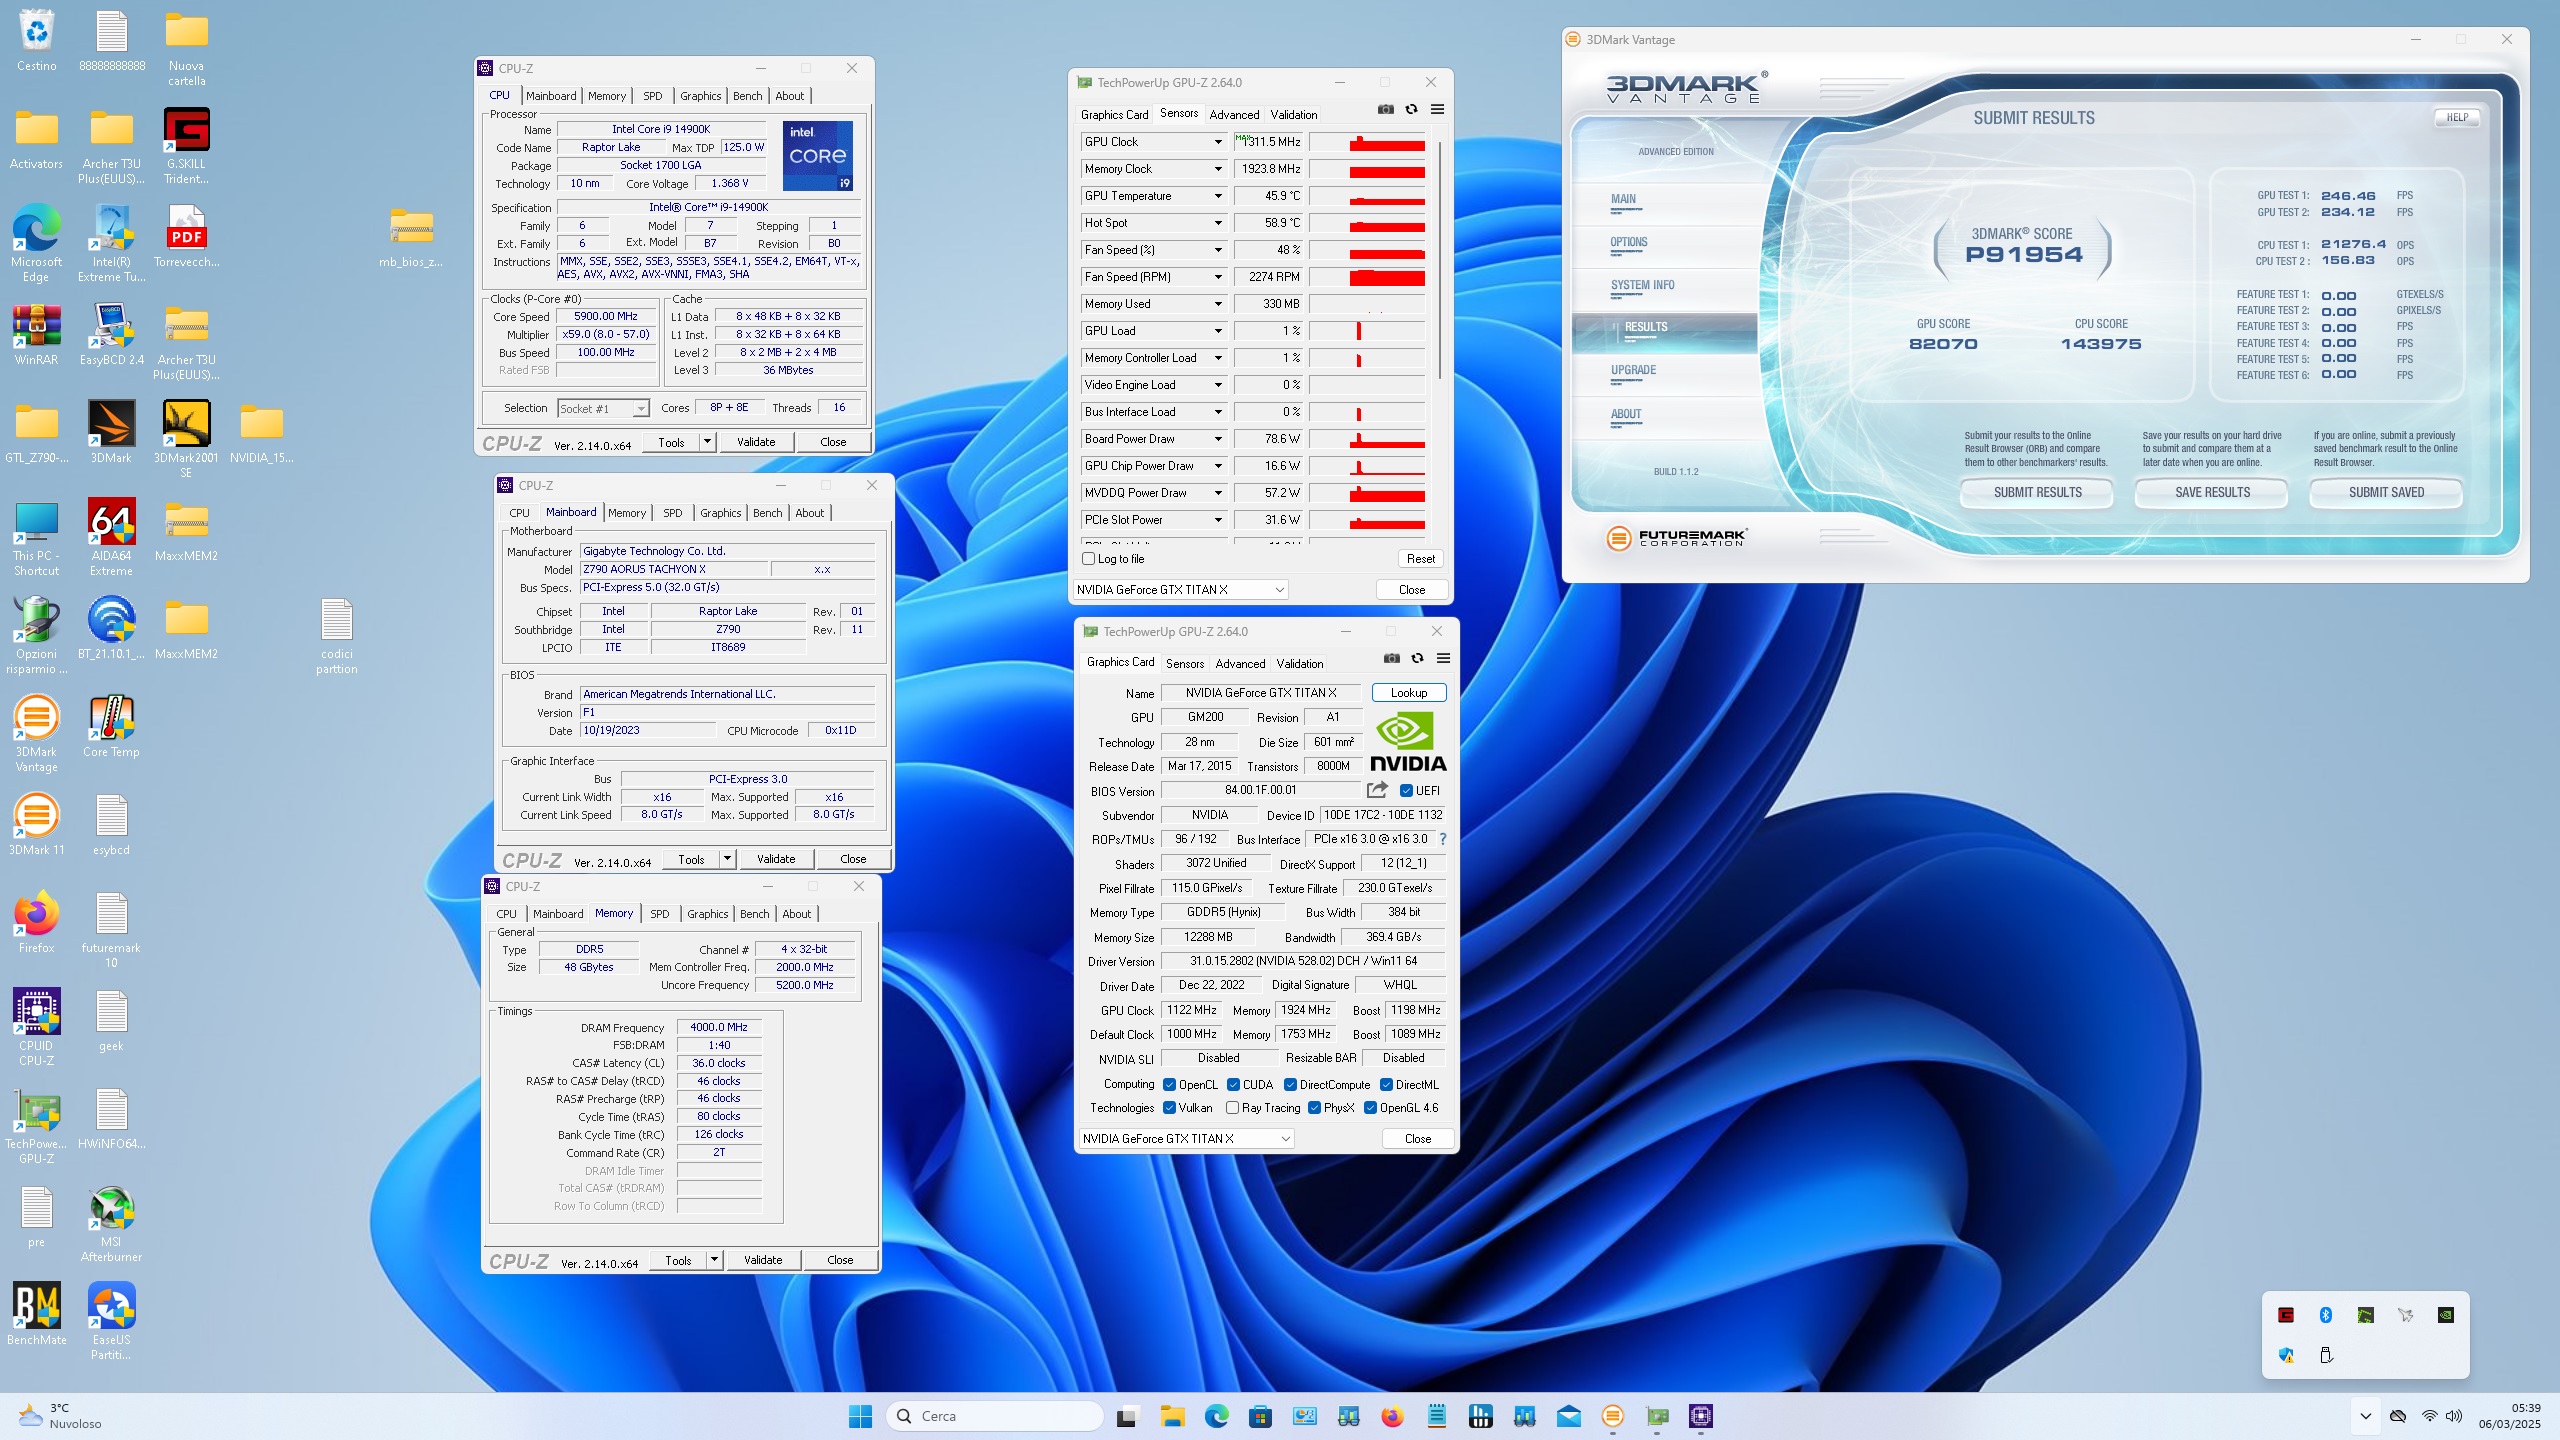Open the Core Temp desktop icon

(111, 726)
